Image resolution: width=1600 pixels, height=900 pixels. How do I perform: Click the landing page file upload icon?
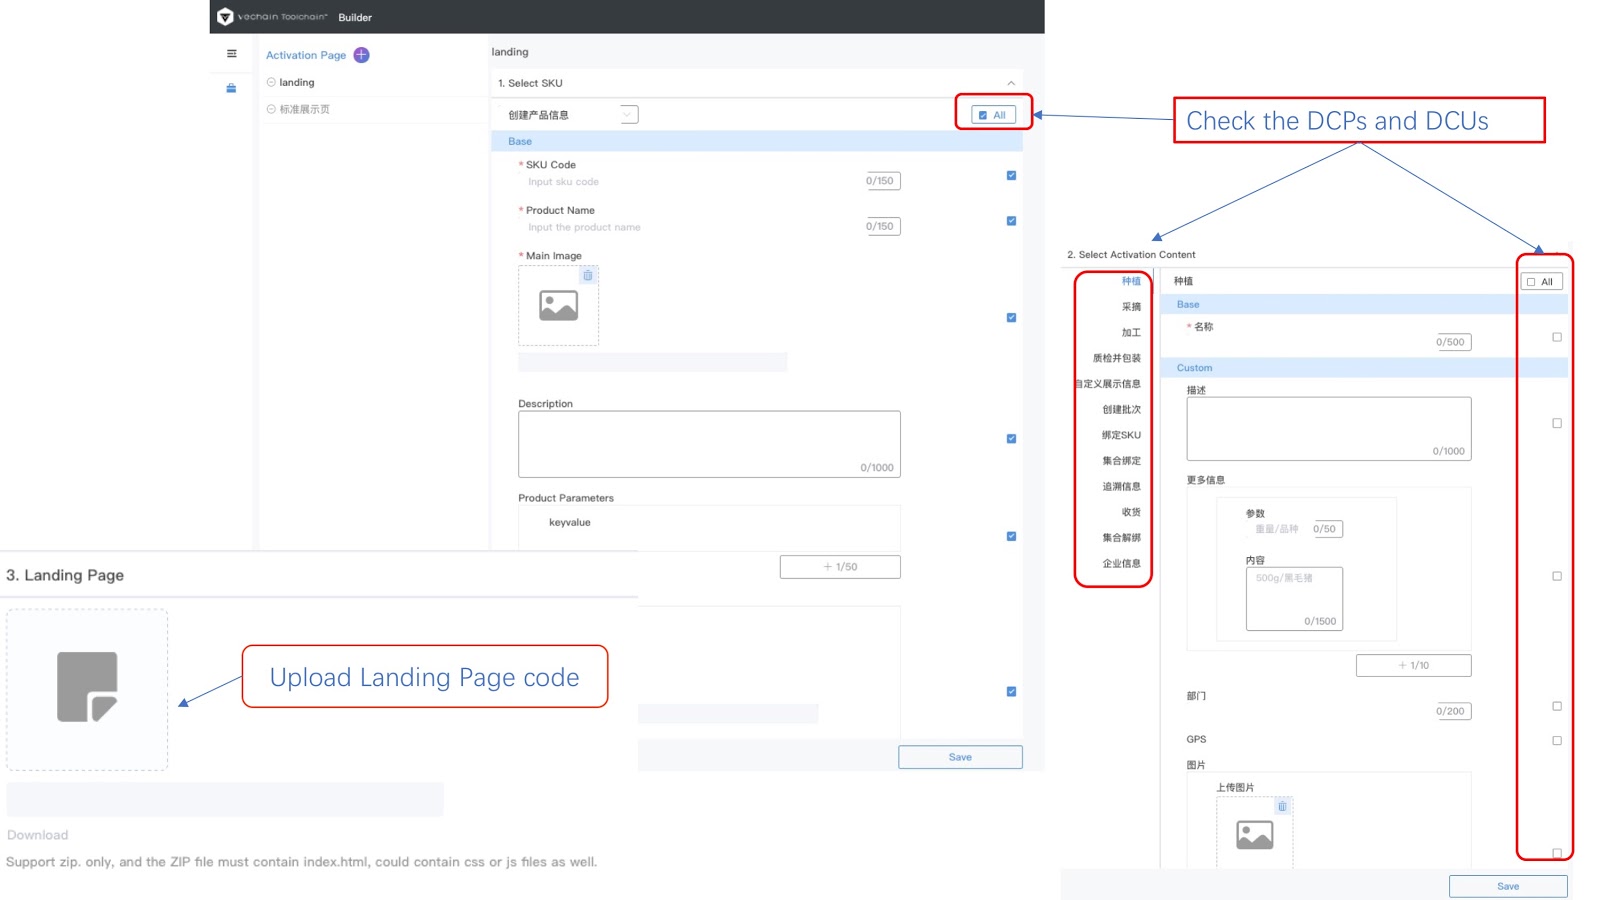(x=87, y=688)
